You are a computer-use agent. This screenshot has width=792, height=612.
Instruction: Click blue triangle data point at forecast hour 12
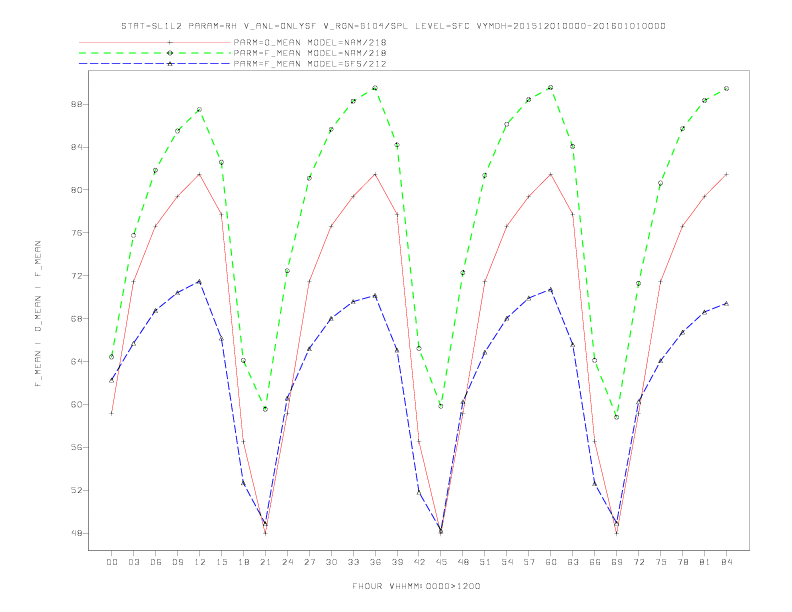pyautogui.click(x=199, y=281)
